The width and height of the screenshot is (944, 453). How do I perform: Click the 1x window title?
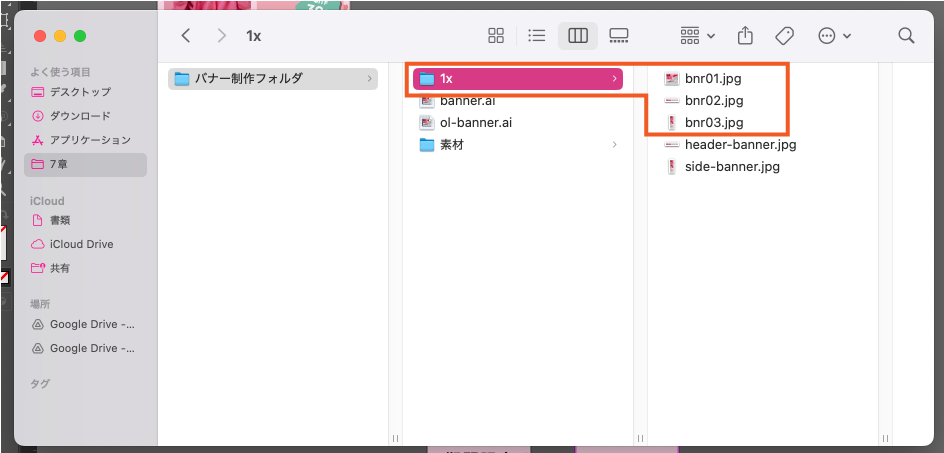tap(253, 36)
